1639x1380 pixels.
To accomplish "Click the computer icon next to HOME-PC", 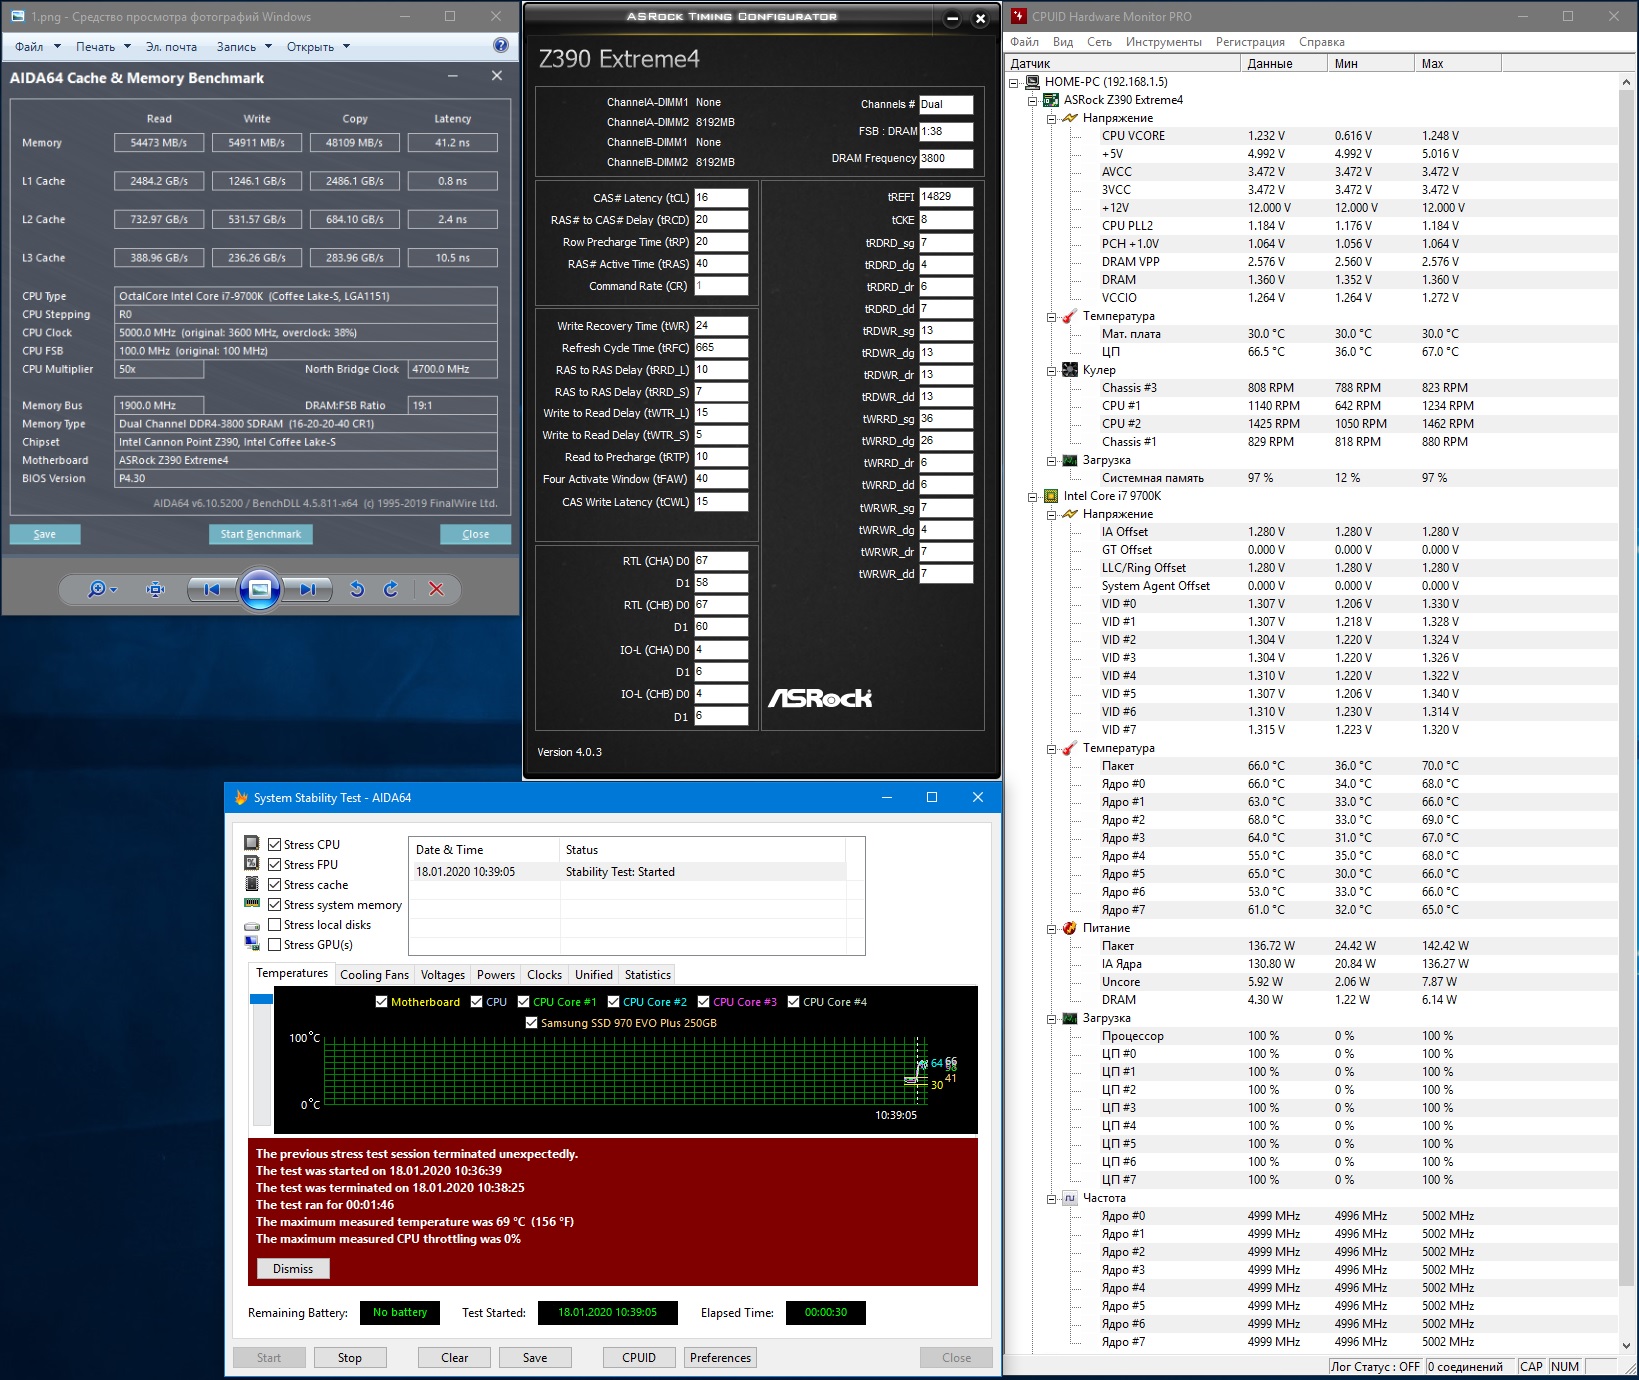I will coord(1032,82).
